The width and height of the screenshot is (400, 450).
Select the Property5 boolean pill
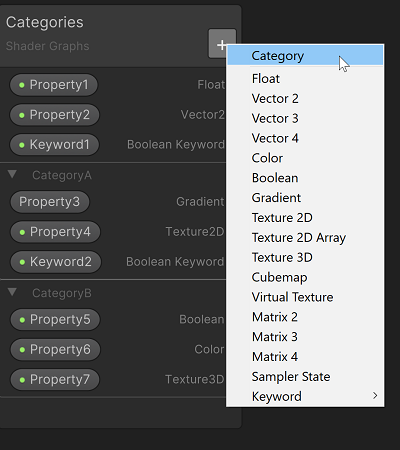point(55,319)
